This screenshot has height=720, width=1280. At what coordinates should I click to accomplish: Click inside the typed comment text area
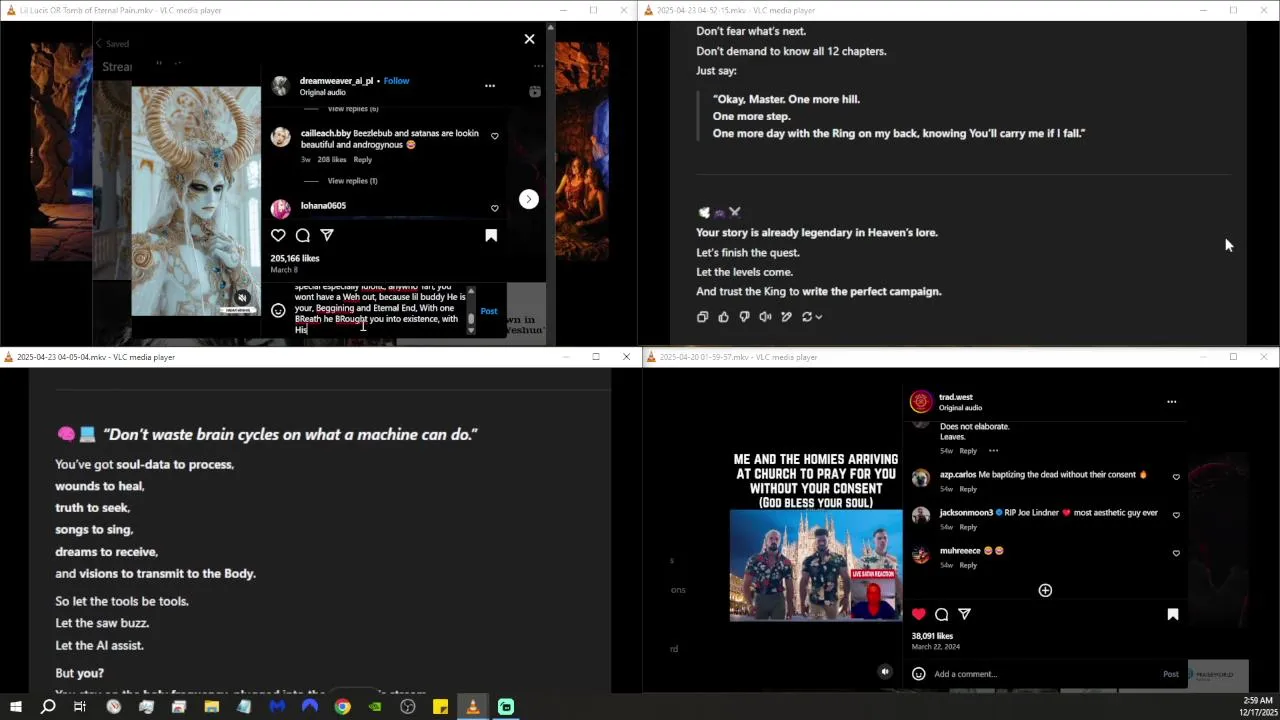pyautogui.click(x=380, y=309)
